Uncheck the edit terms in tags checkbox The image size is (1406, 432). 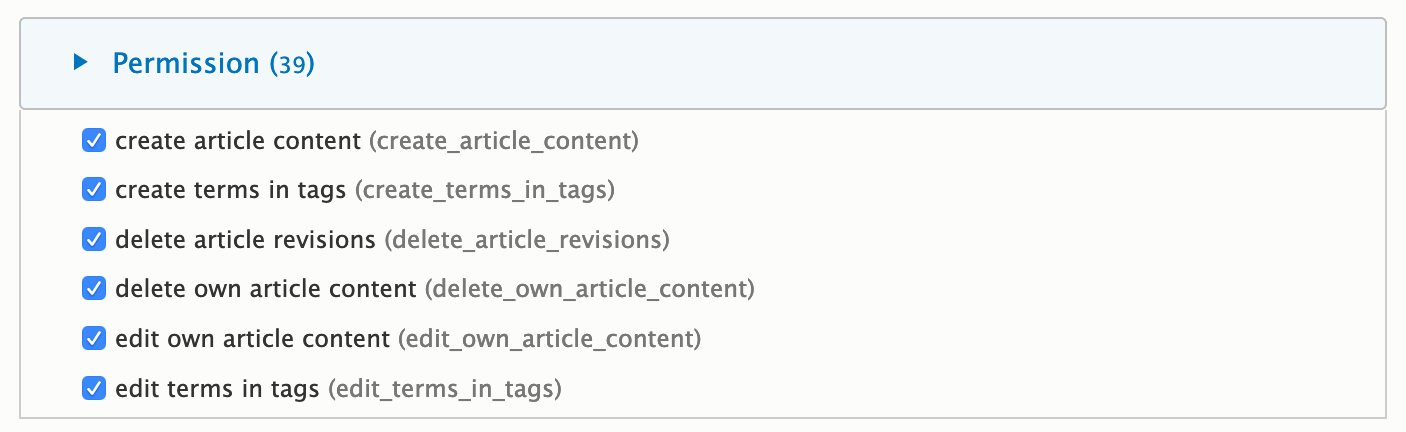pyautogui.click(x=94, y=388)
